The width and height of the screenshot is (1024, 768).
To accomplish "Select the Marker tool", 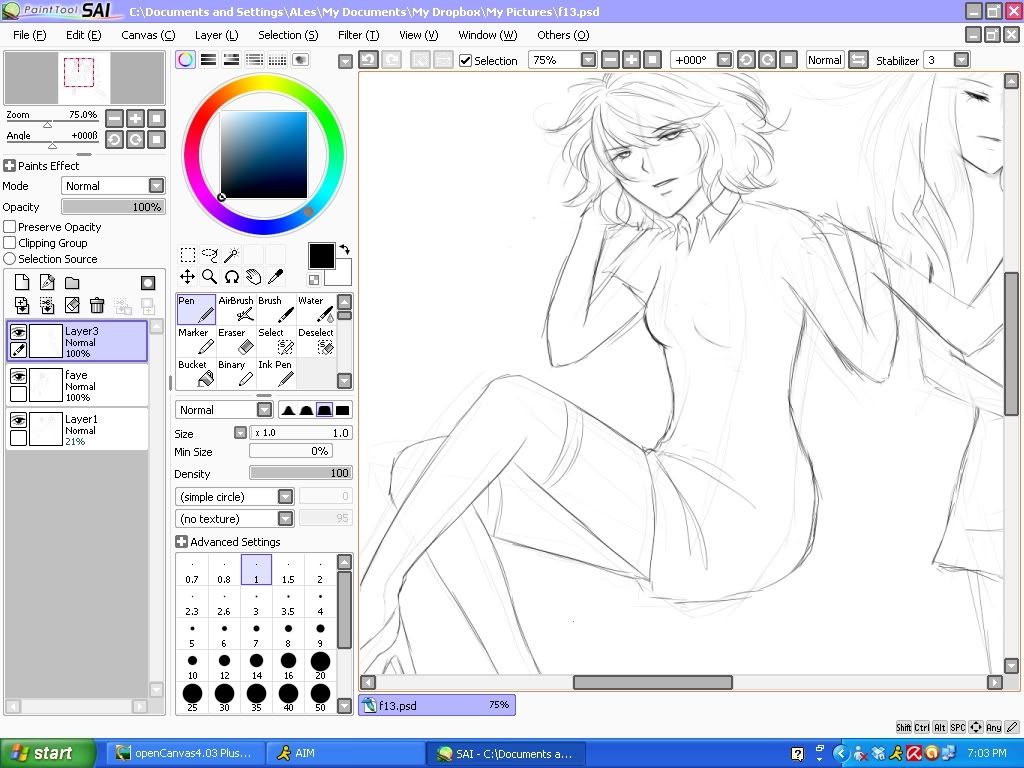I will [x=196, y=341].
